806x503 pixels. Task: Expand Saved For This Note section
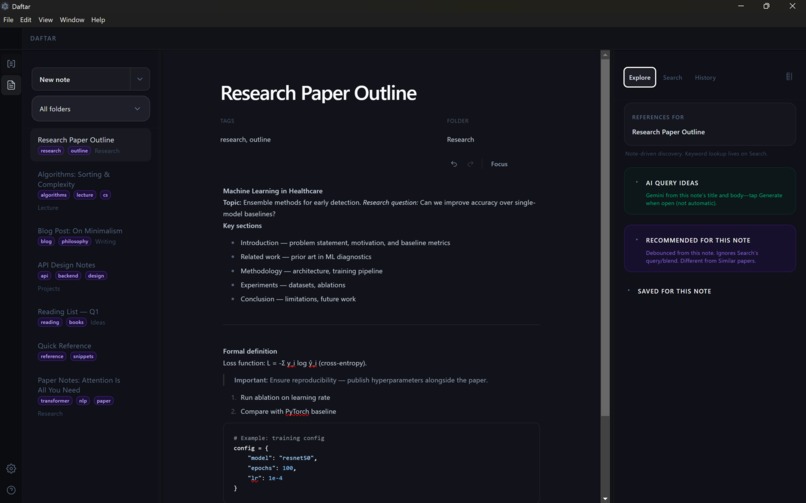pos(674,291)
